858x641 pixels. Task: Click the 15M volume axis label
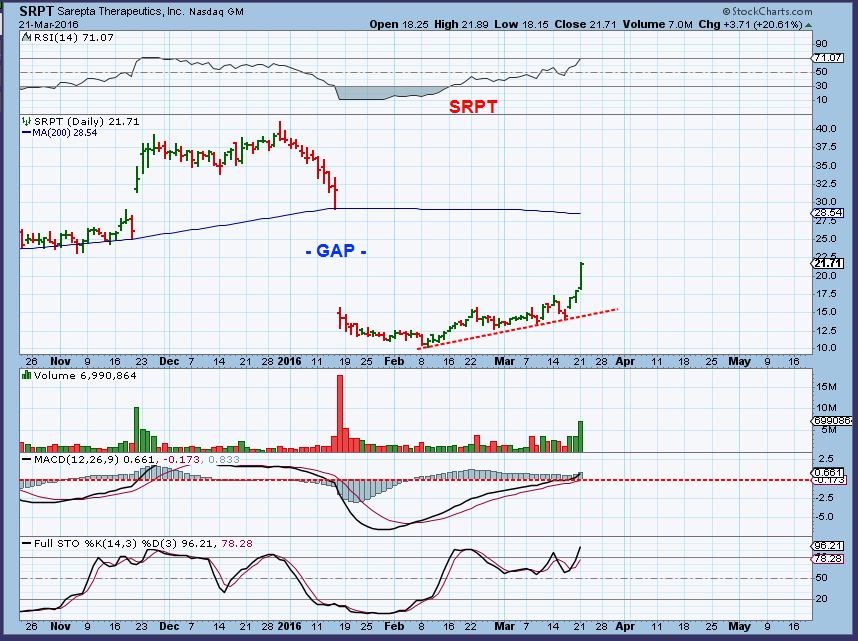pyautogui.click(x=827, y=387)
